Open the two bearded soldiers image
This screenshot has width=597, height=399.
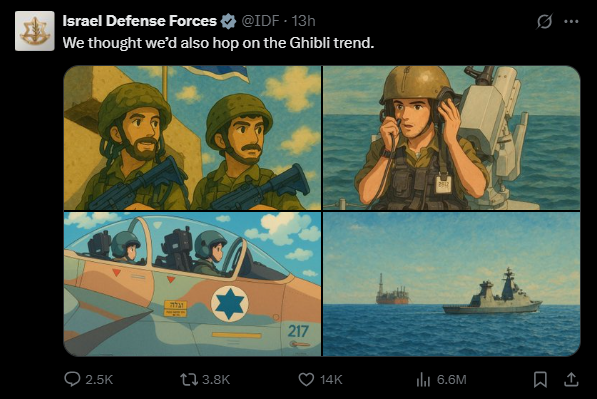[x=192, y=138]
